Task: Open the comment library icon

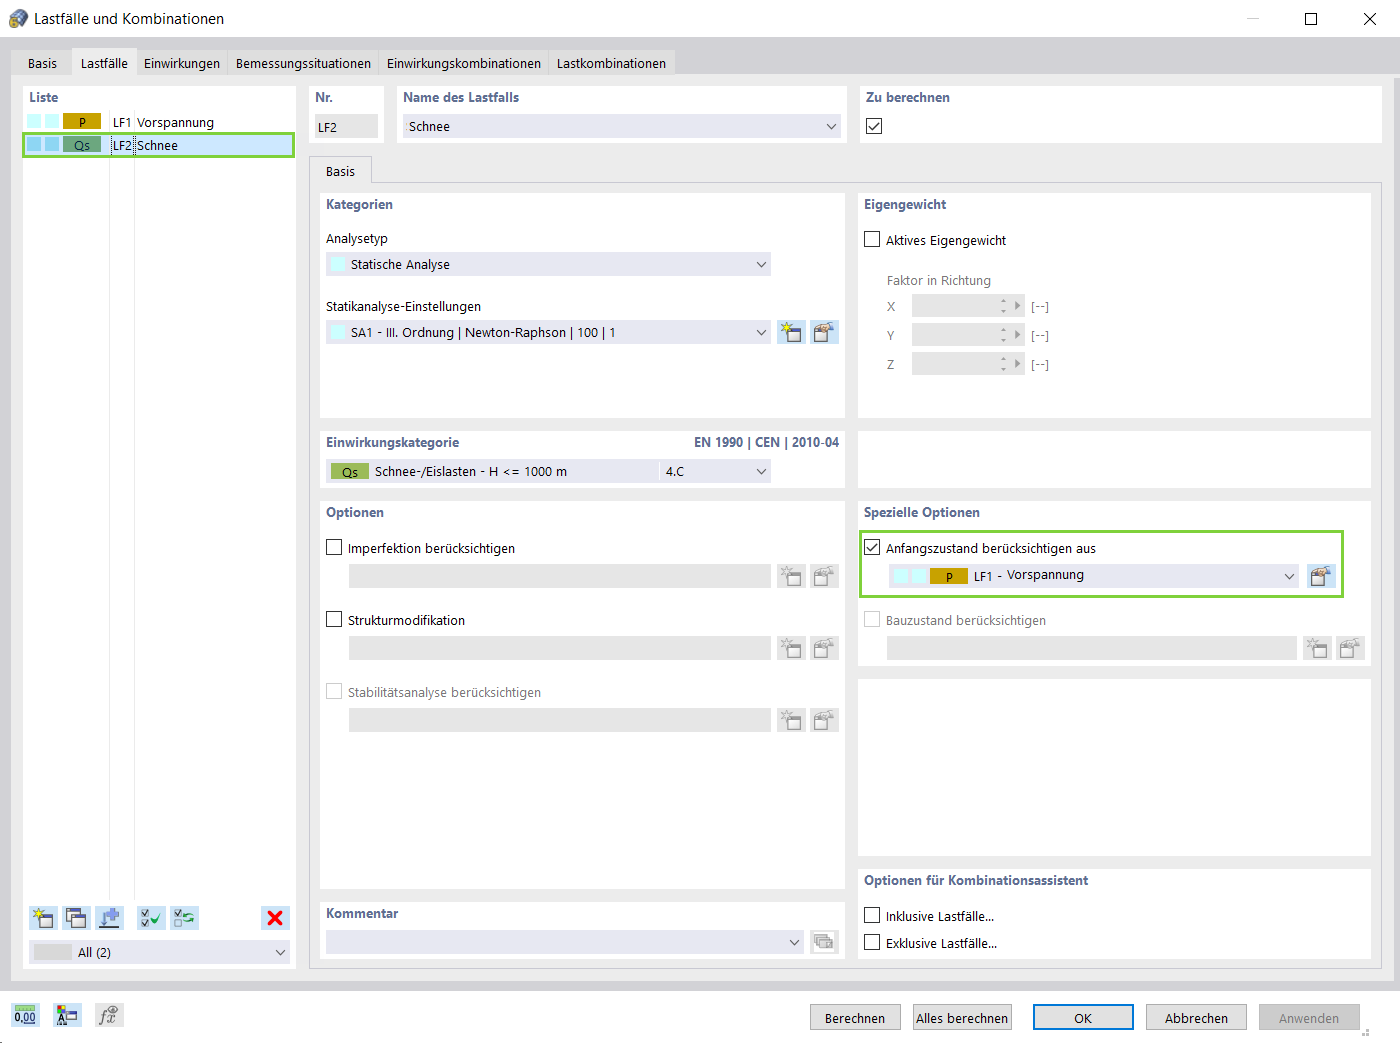Action: point(823,942)
